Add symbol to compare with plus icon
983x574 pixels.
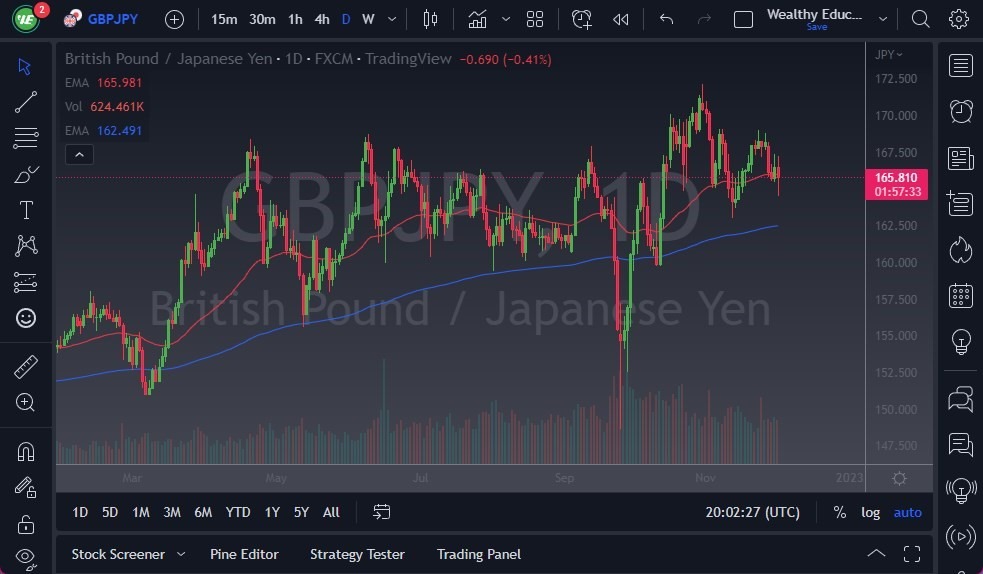[174, 19]
